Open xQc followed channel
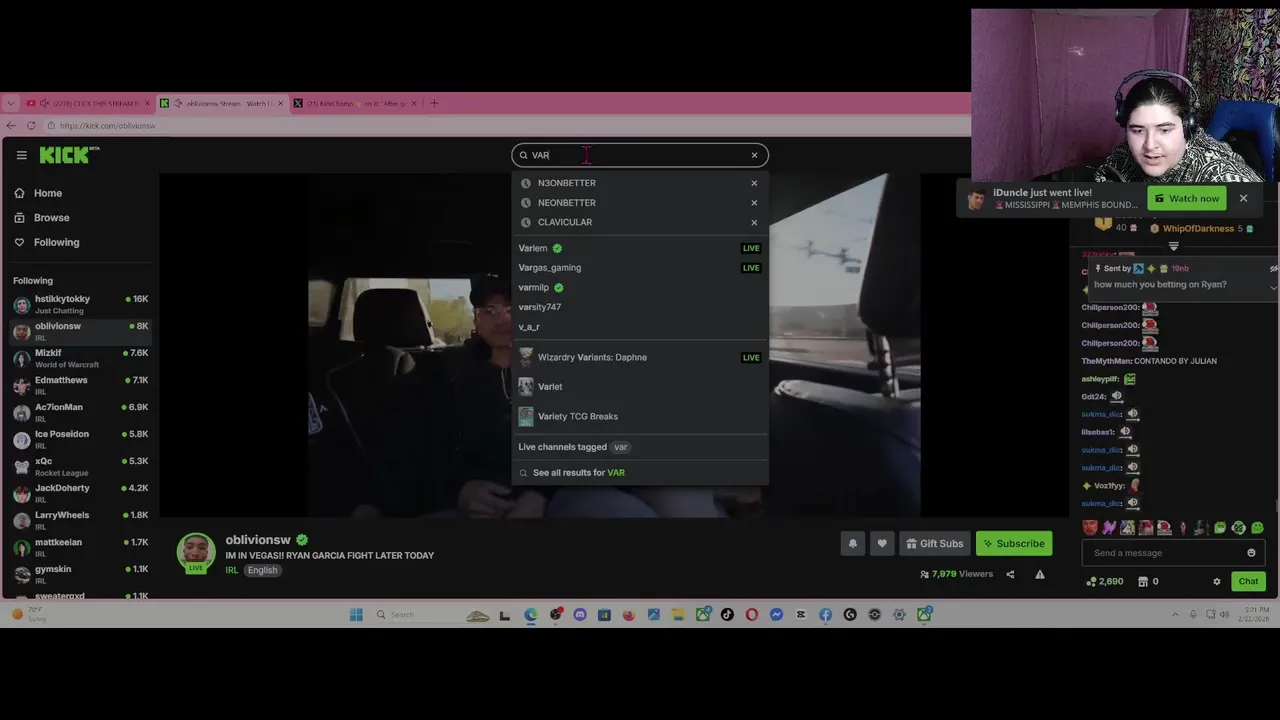The image size is (1280, 720). [80, 466]
